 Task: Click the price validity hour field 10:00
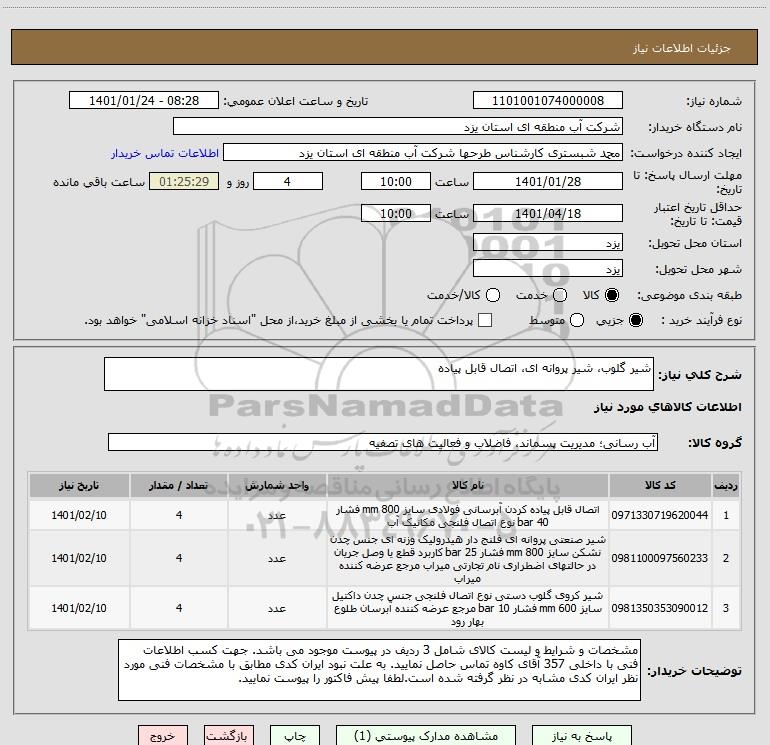point(396,213)
